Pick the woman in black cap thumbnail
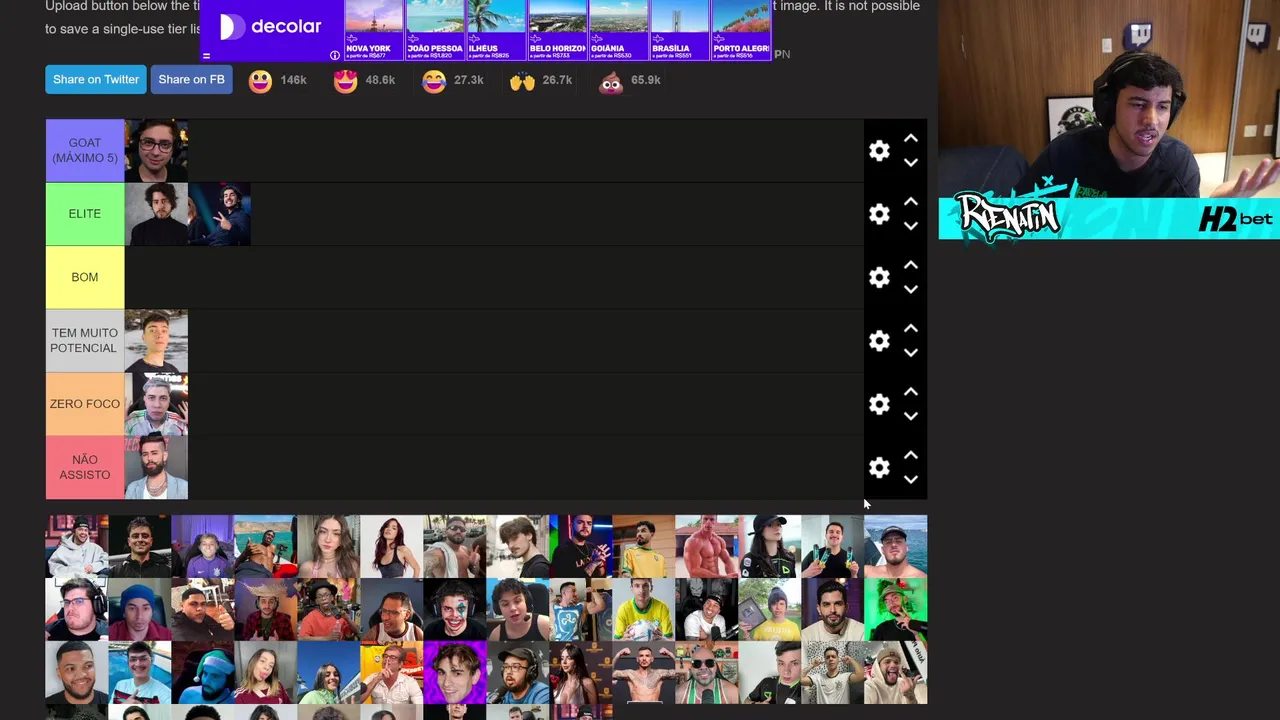This screenshot has height=720, width=1280. [769, 547]
